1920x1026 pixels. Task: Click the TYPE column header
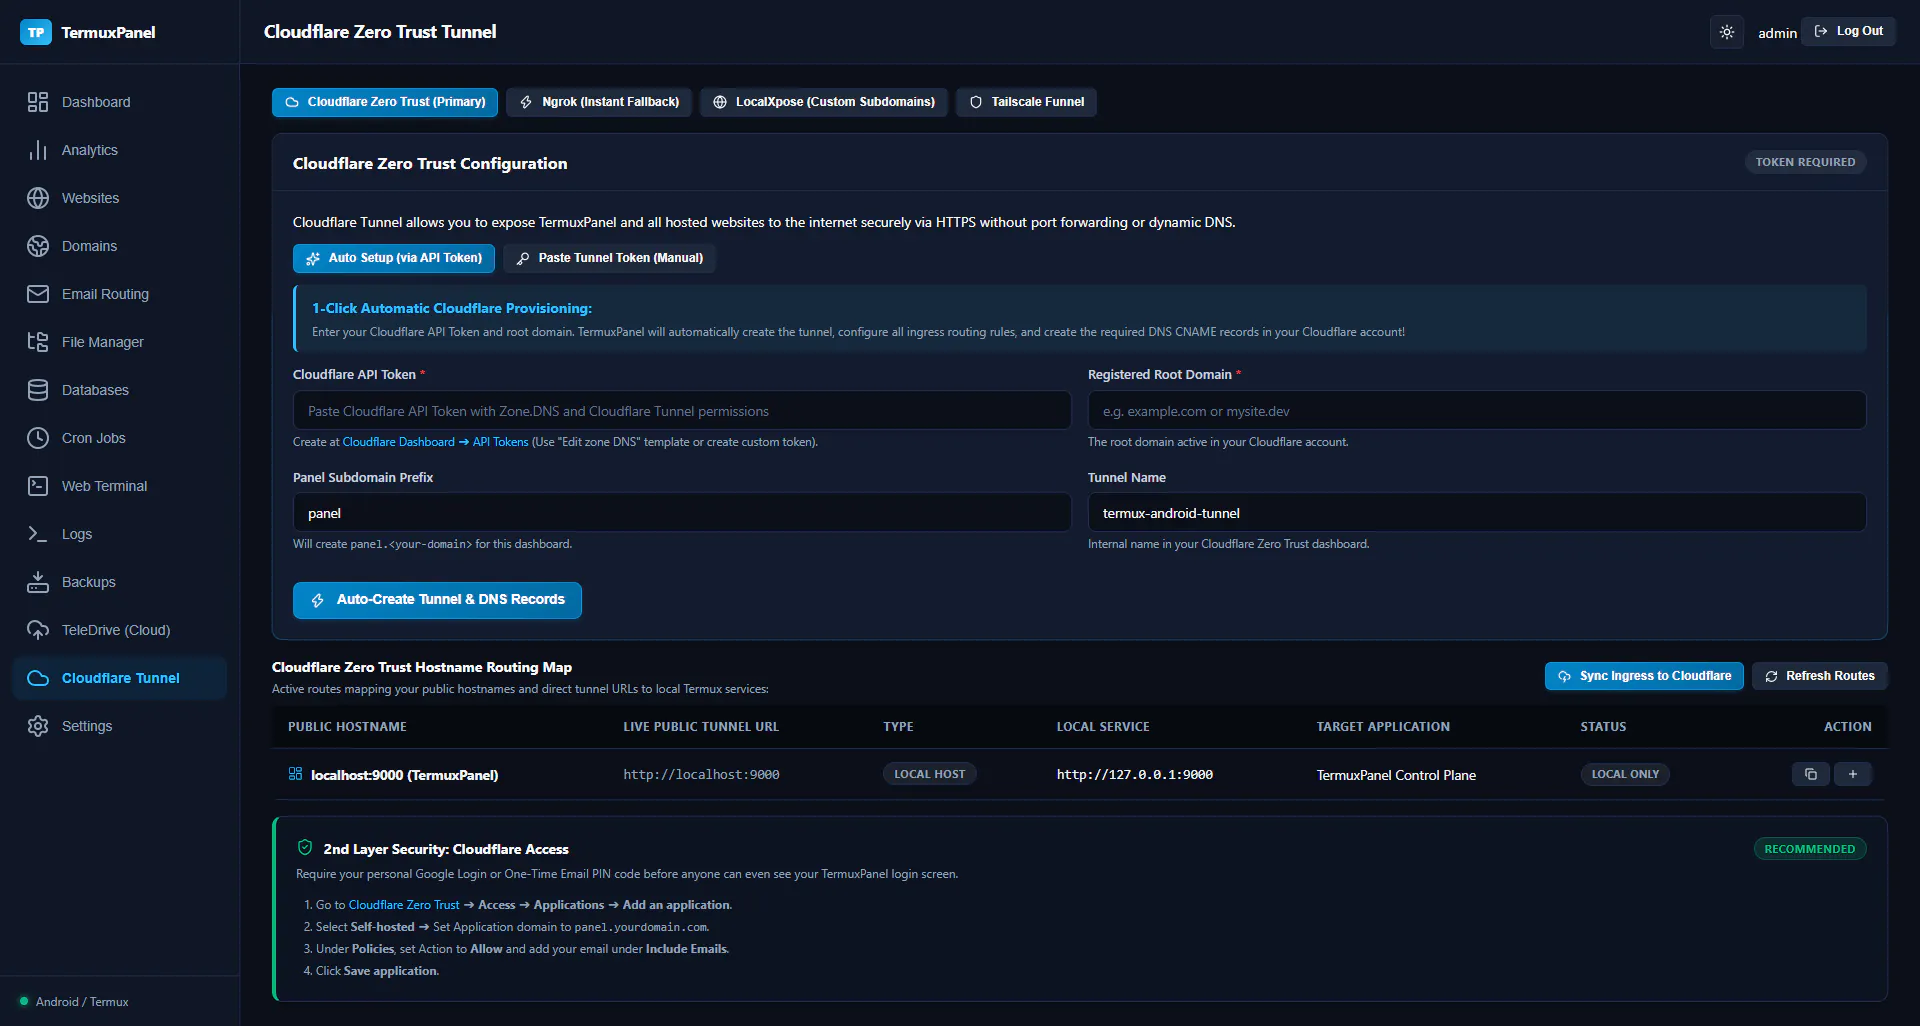pyautogui.click(x=898, y=727)
